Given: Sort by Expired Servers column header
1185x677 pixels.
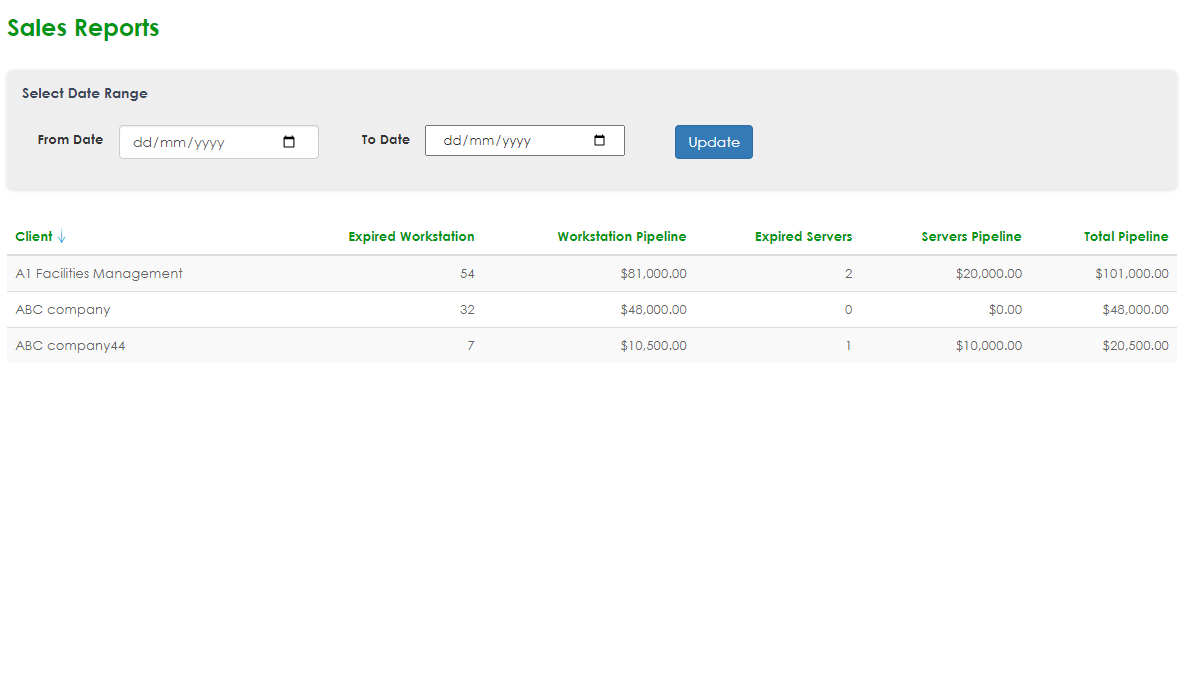Looking at the screenshot, I should tap(803, 237).
